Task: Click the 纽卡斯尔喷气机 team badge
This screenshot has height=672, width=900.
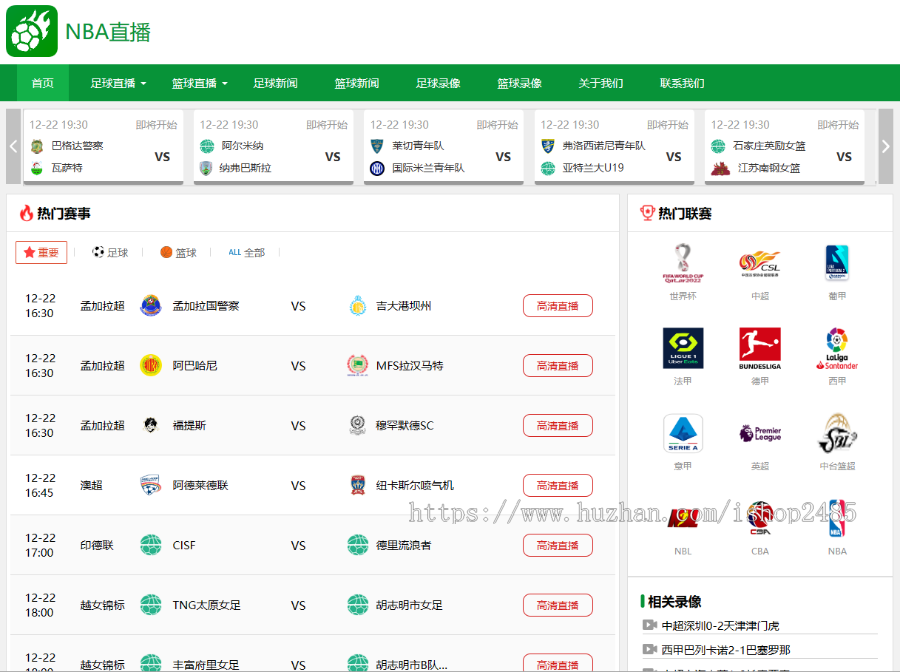Action: pyautogui.click(x=358, y=485)
